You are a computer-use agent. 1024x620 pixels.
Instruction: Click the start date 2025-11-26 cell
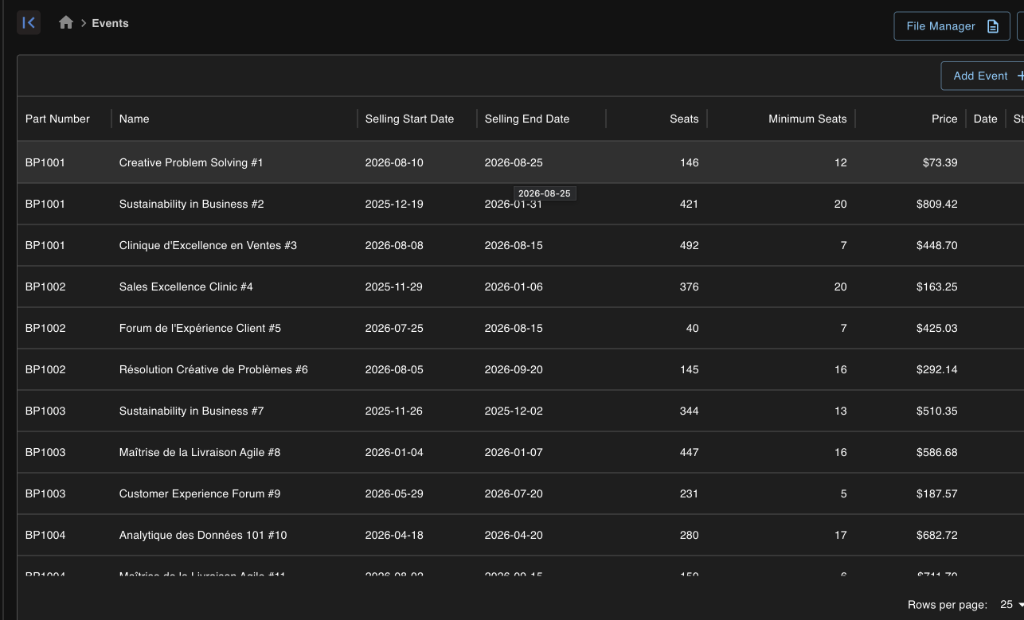pyautogui.click(x=394, y=411)
